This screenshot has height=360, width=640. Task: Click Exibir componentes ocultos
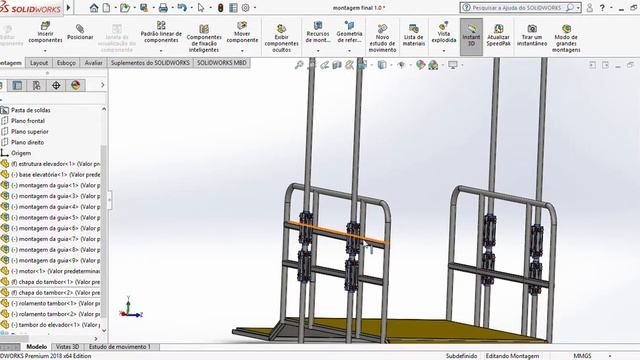point(281,38)
